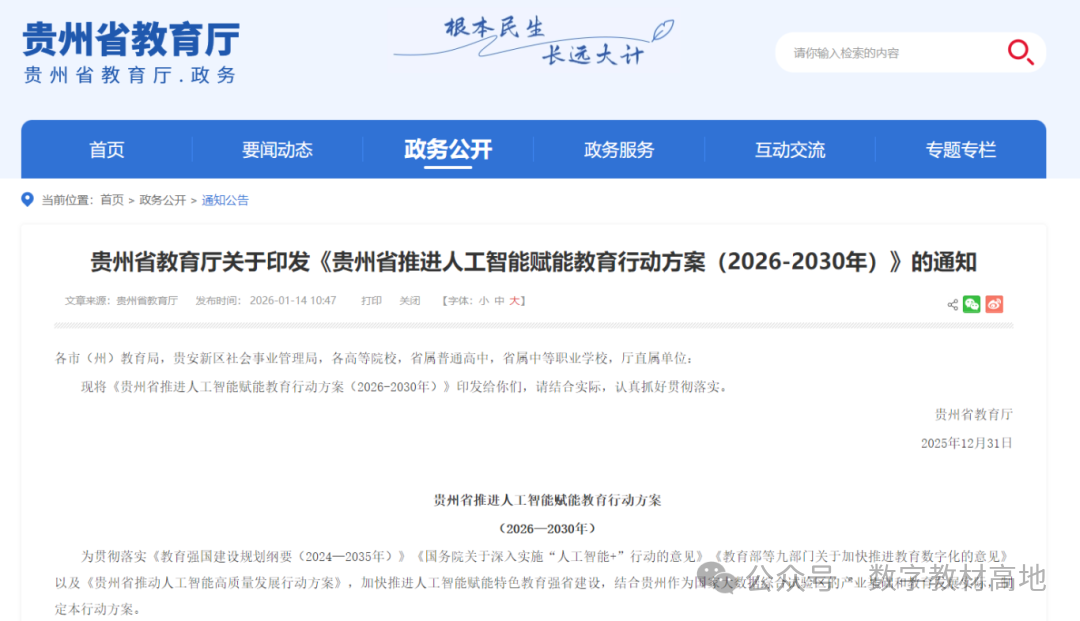This screenshot has height=621, width=1080.
Task: Open the 政务公开 breadcrumb link
Action: pos(163,200)
